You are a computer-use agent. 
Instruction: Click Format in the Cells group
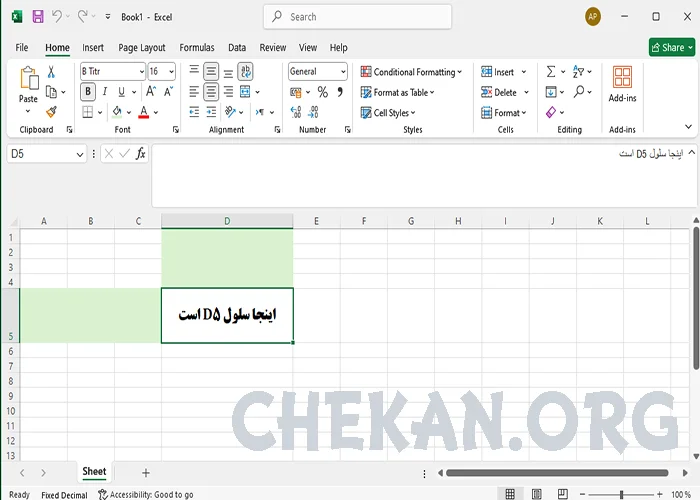504,112
